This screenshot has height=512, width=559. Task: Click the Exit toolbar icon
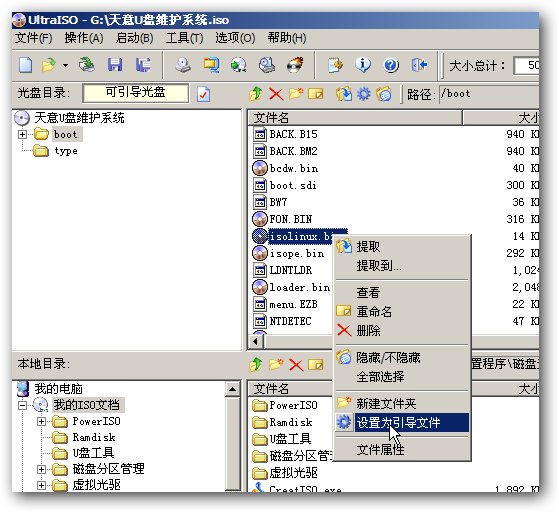coord(419,65)
